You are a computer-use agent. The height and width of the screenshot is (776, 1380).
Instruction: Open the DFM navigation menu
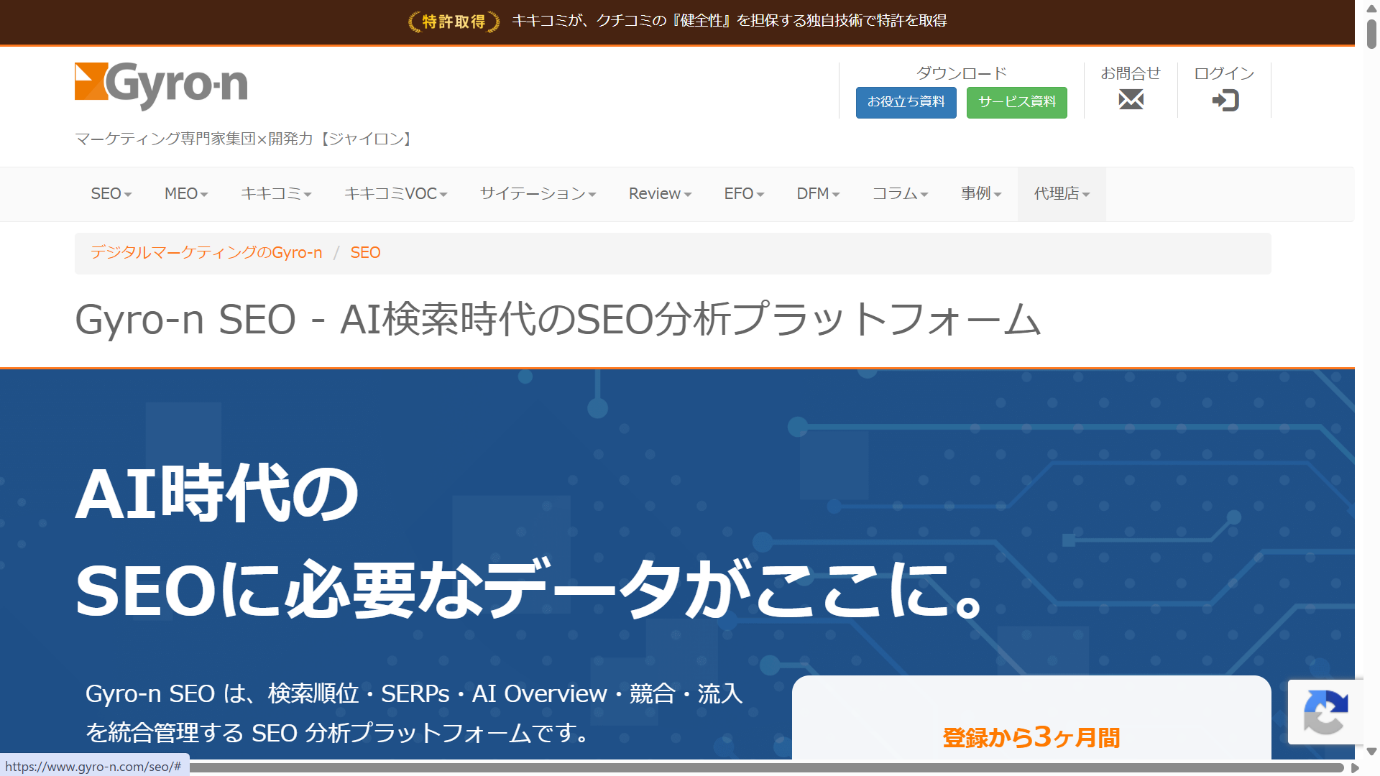click(x=818, y=194)
